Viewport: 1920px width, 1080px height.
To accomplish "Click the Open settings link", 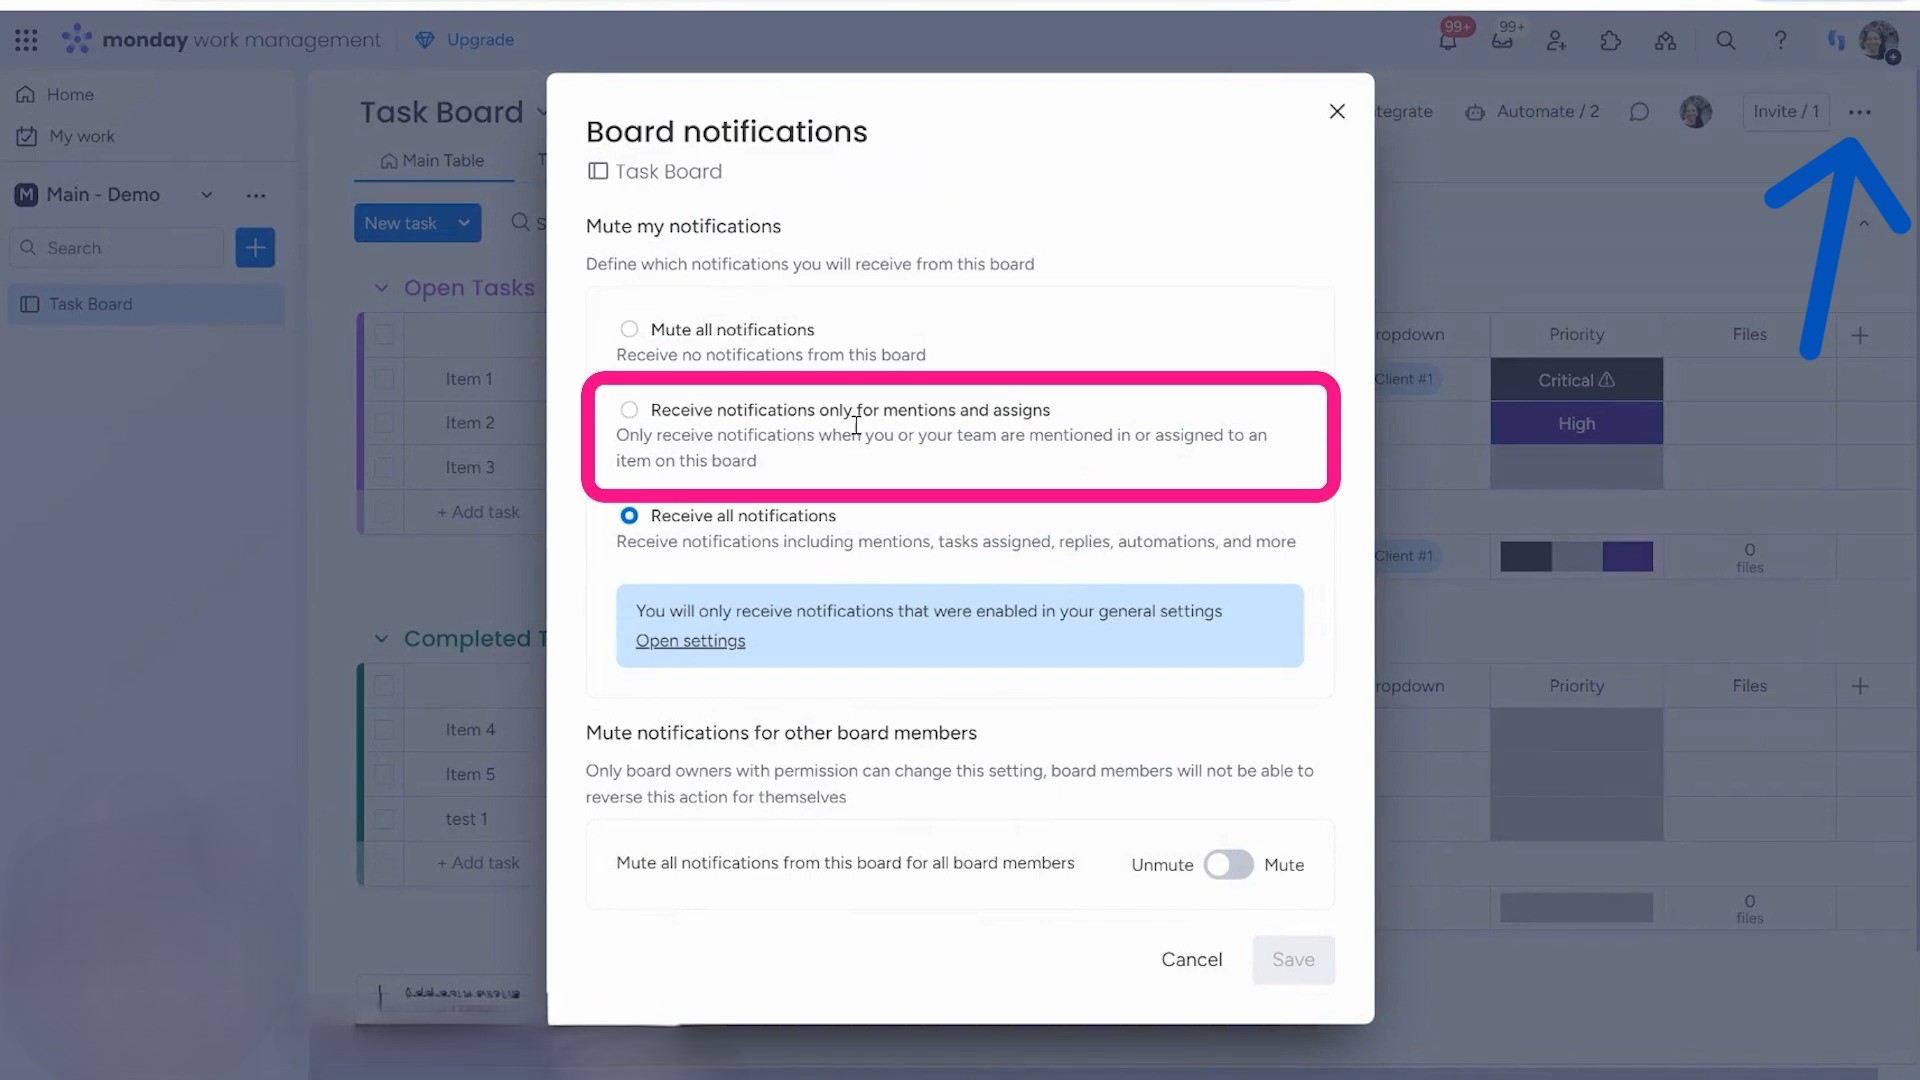I will coord(691,640).
